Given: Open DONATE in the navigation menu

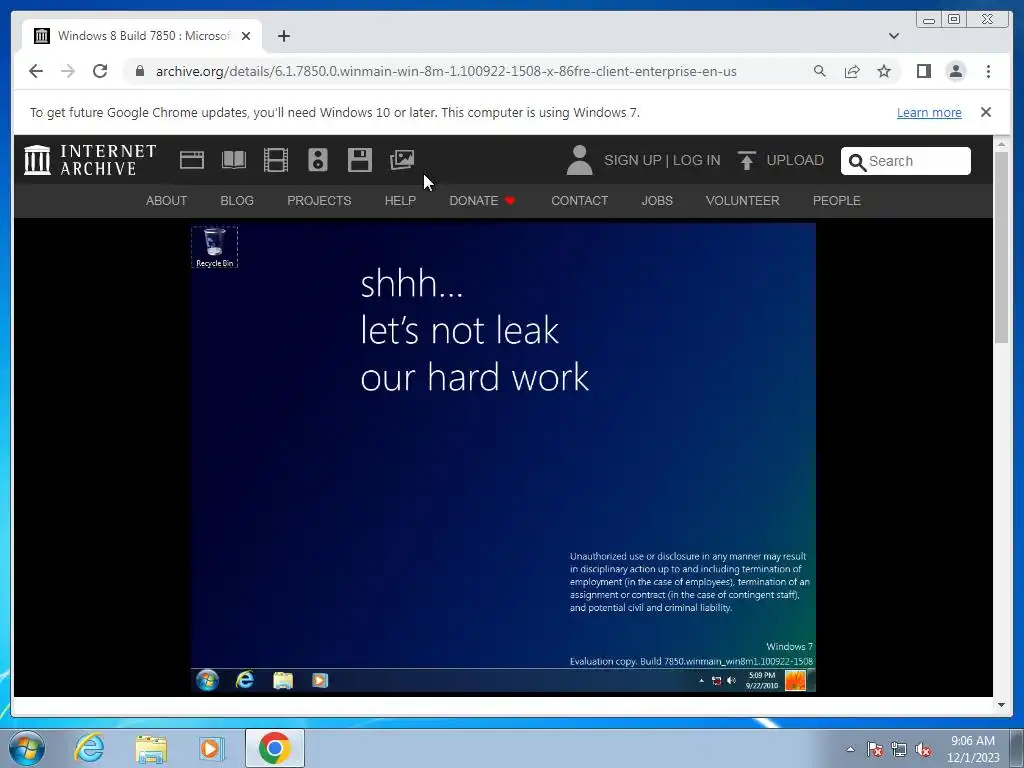Looking at the screenshot, I should pyautogui.click(x=482, y=200).
